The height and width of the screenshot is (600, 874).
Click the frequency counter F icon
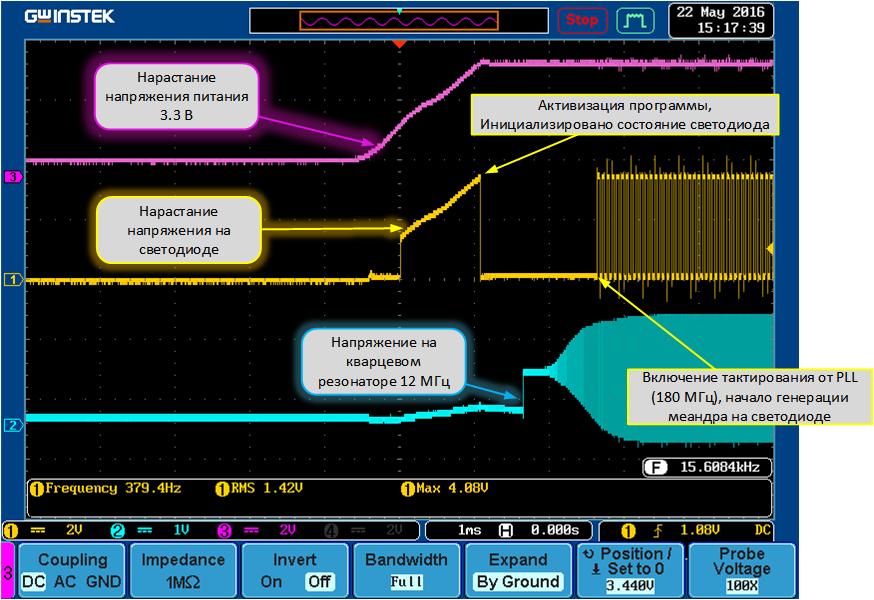(x=656, y=467)
